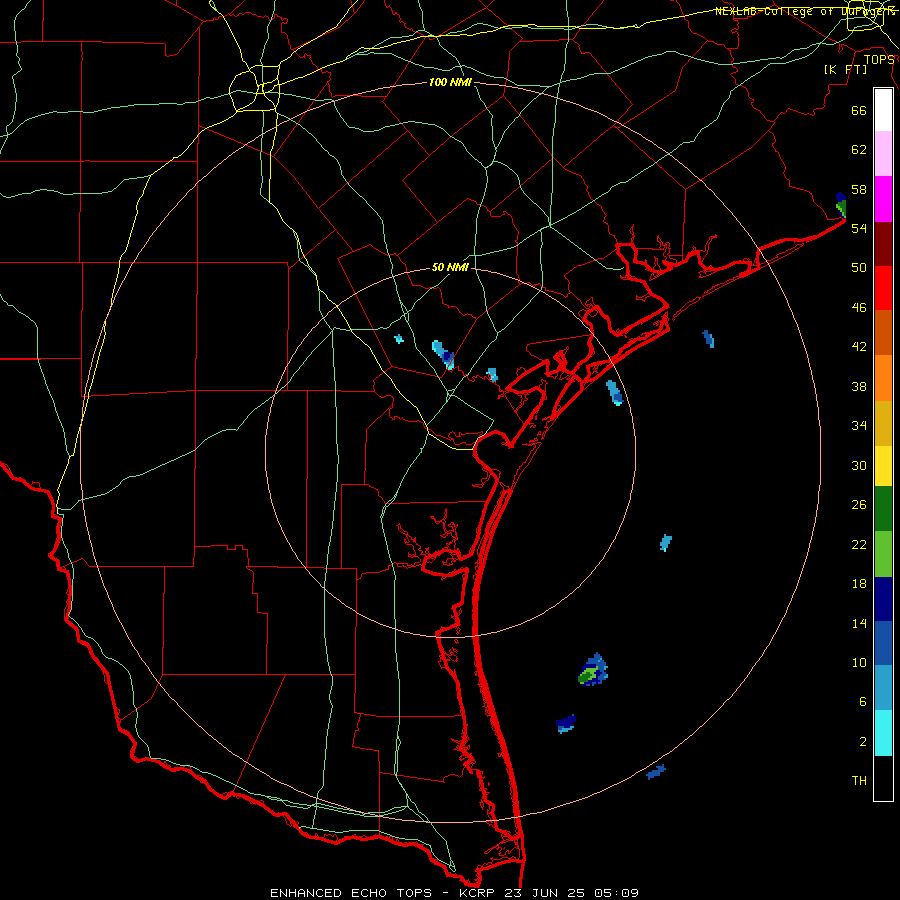This screenshot has width=900, height=900.
Task: Click the dark red (maroon) legend swatch
Action: [x=883, y=245]
